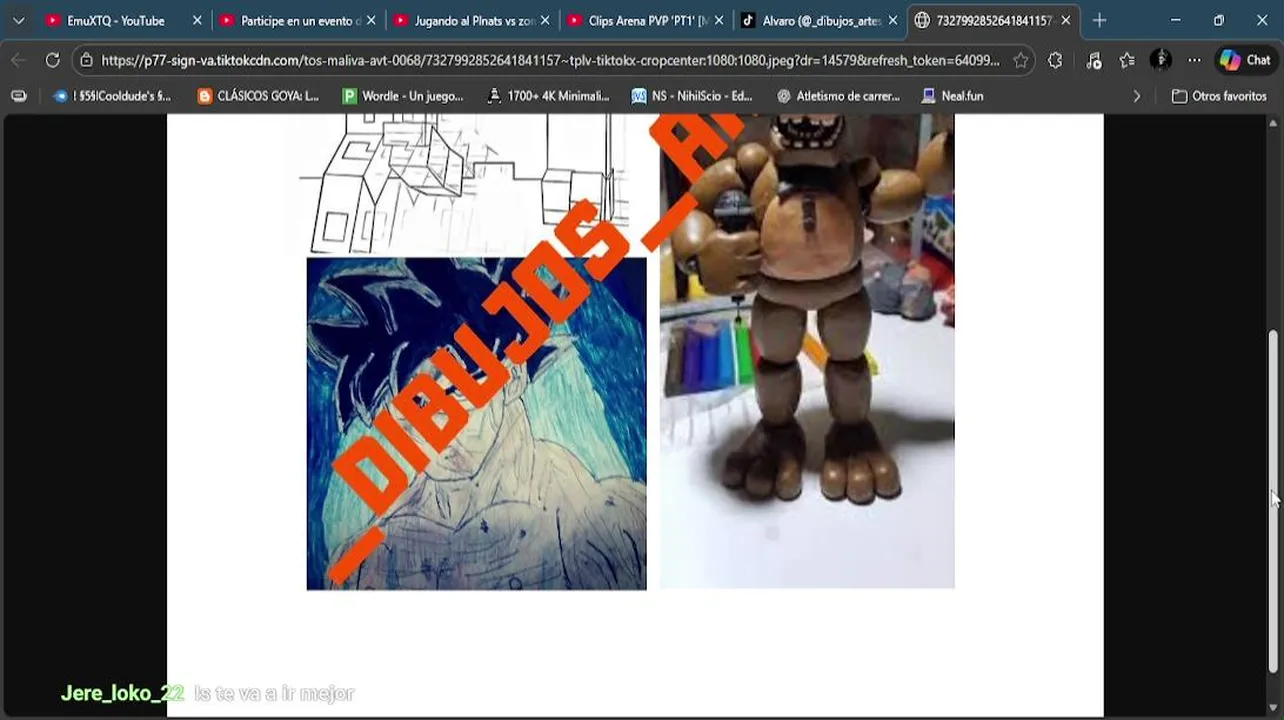Click the blue Goku drawing image
The width and height of the screenshot is (1284, 720).
pos(476,424)
